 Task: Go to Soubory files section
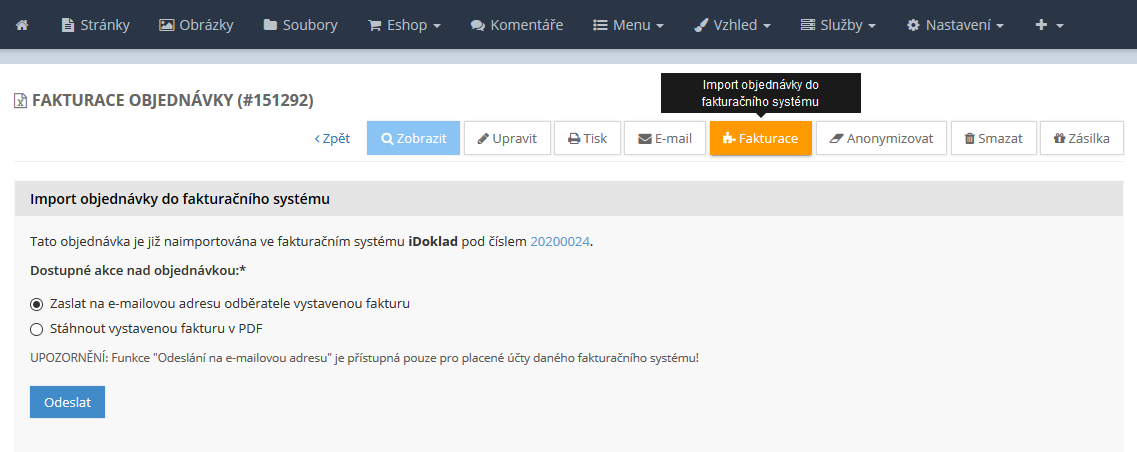point(300,25)
